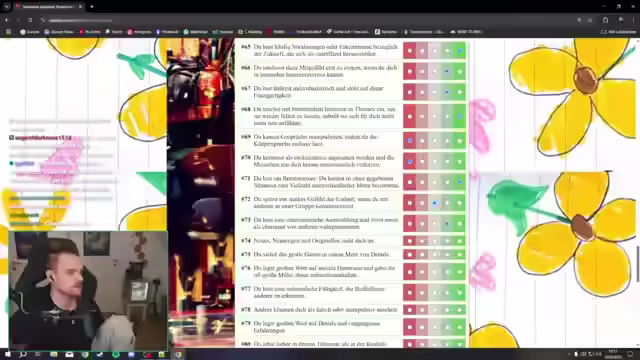Open a new browser tab with plus icon
Screen dimensions: 640x360
pos(92,7)
